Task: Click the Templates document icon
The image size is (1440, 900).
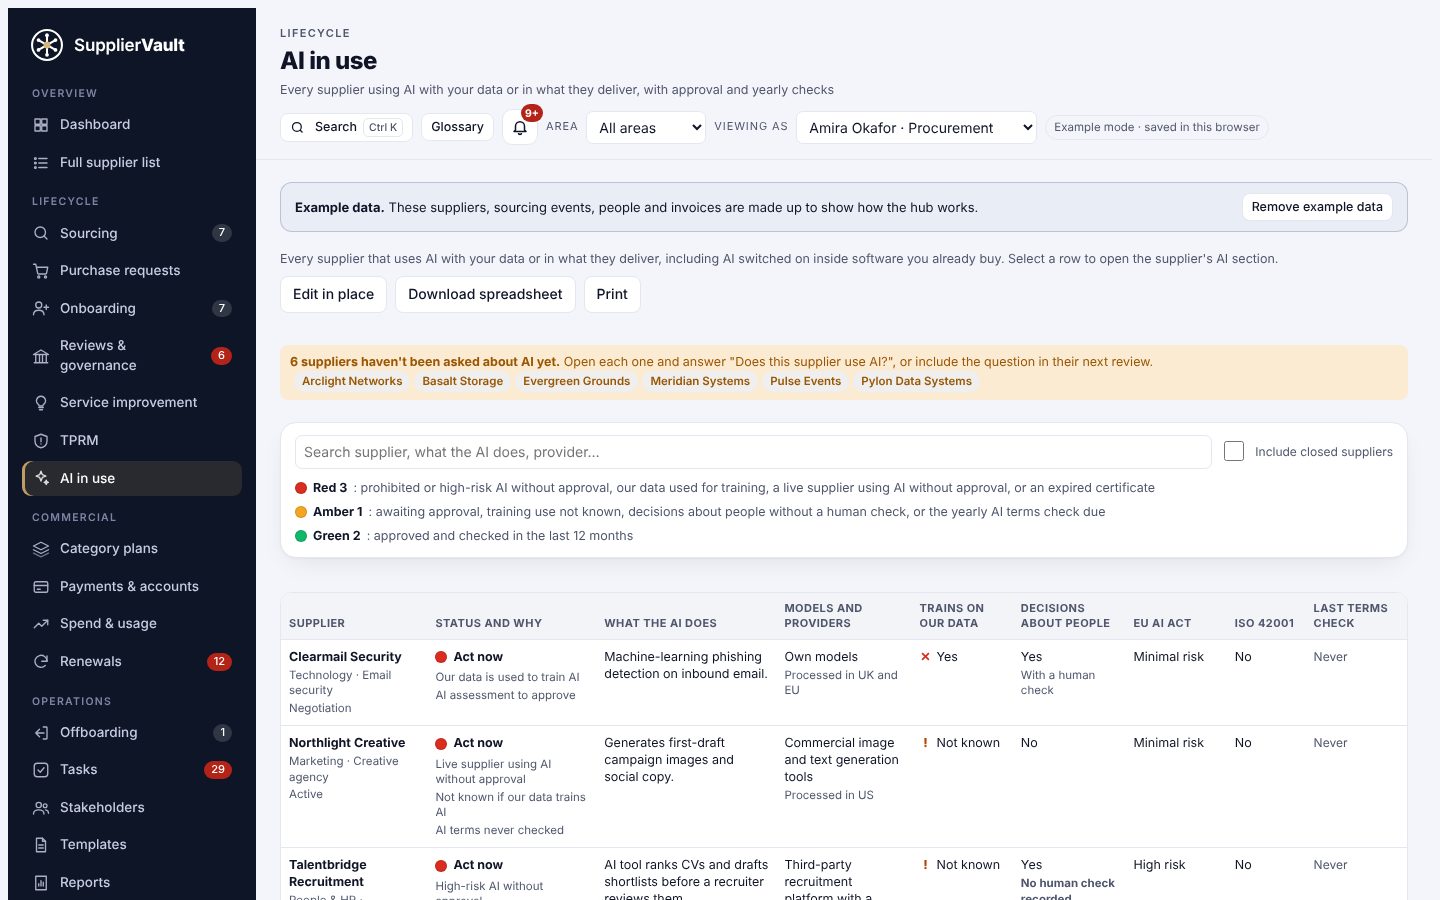Action: pyautogui.click(x=41, y=845)
